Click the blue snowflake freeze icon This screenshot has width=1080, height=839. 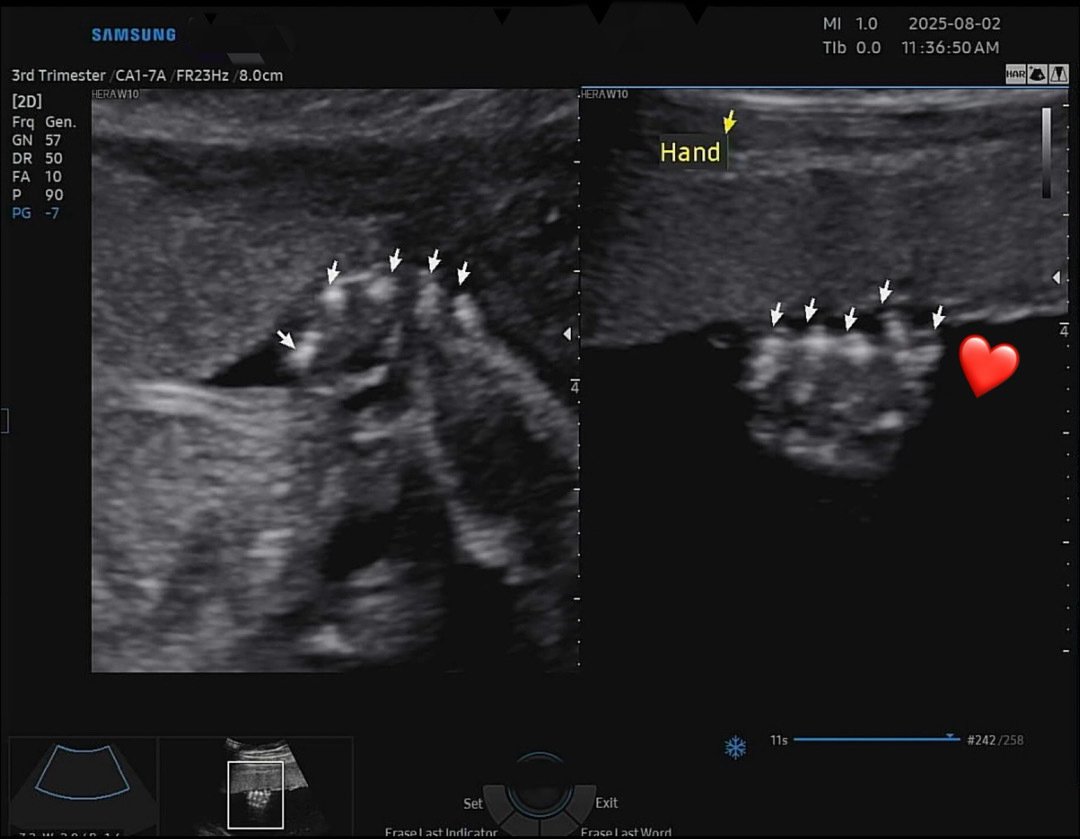[735, 747]
